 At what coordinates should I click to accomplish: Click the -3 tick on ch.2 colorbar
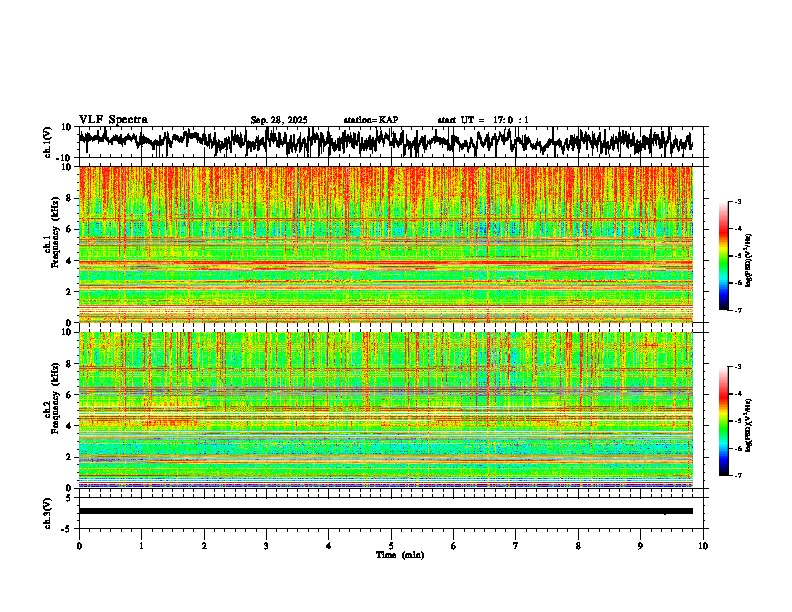click(x=738, y=367)
